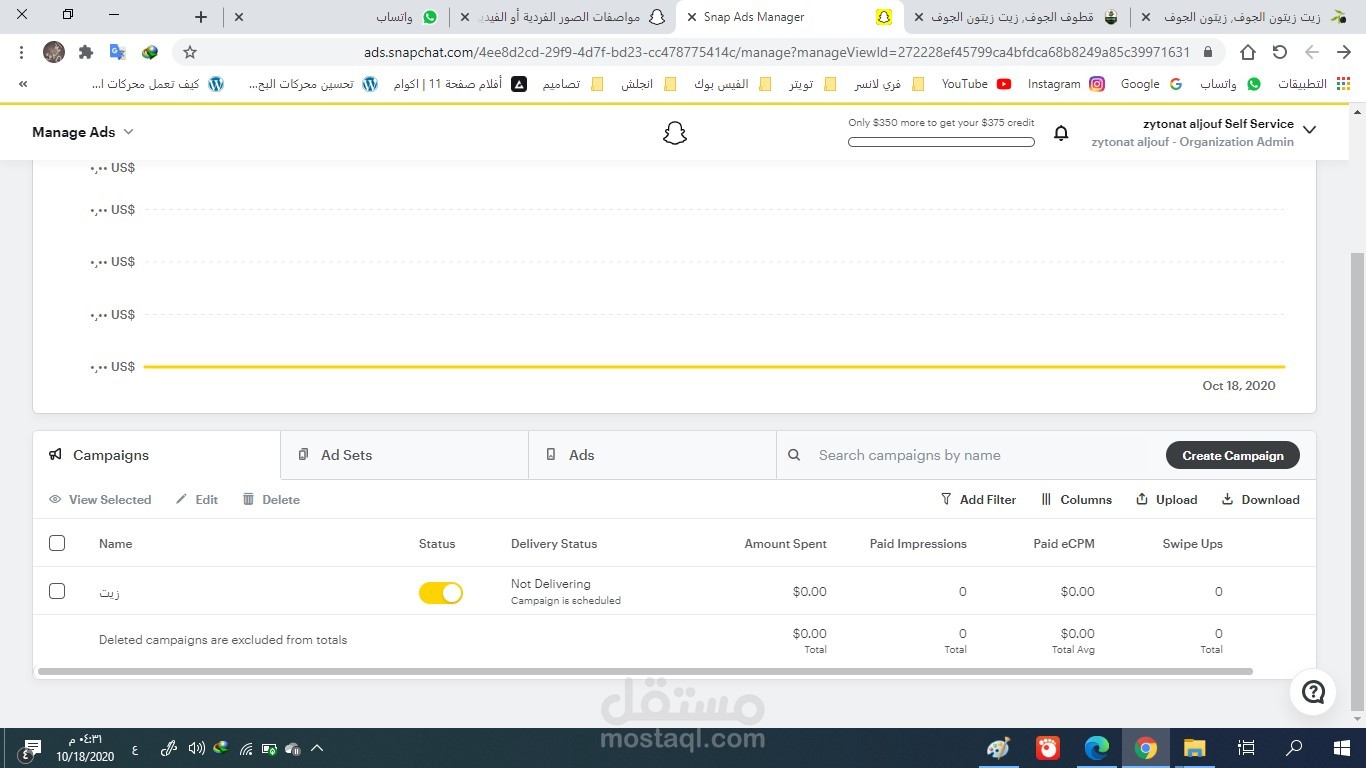
Task: Select all campaigns with header checkbox
Action: click(57, 543)
